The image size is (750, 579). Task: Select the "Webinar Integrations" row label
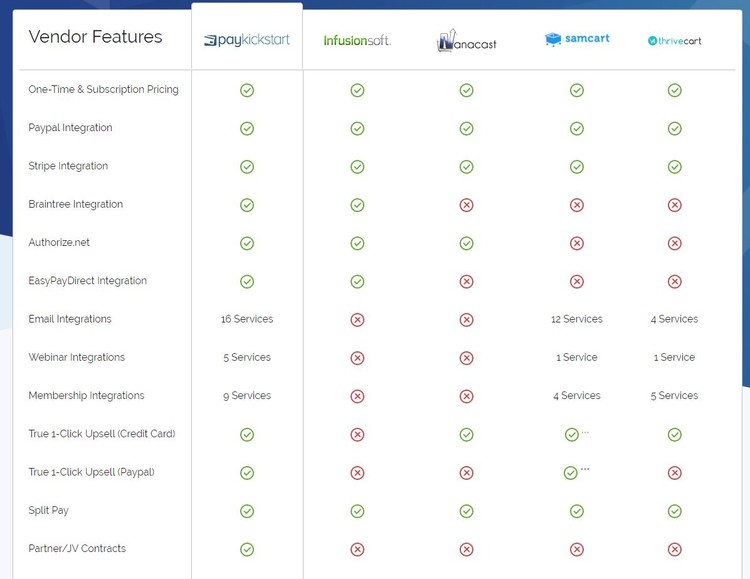click(x=77, y=357)
